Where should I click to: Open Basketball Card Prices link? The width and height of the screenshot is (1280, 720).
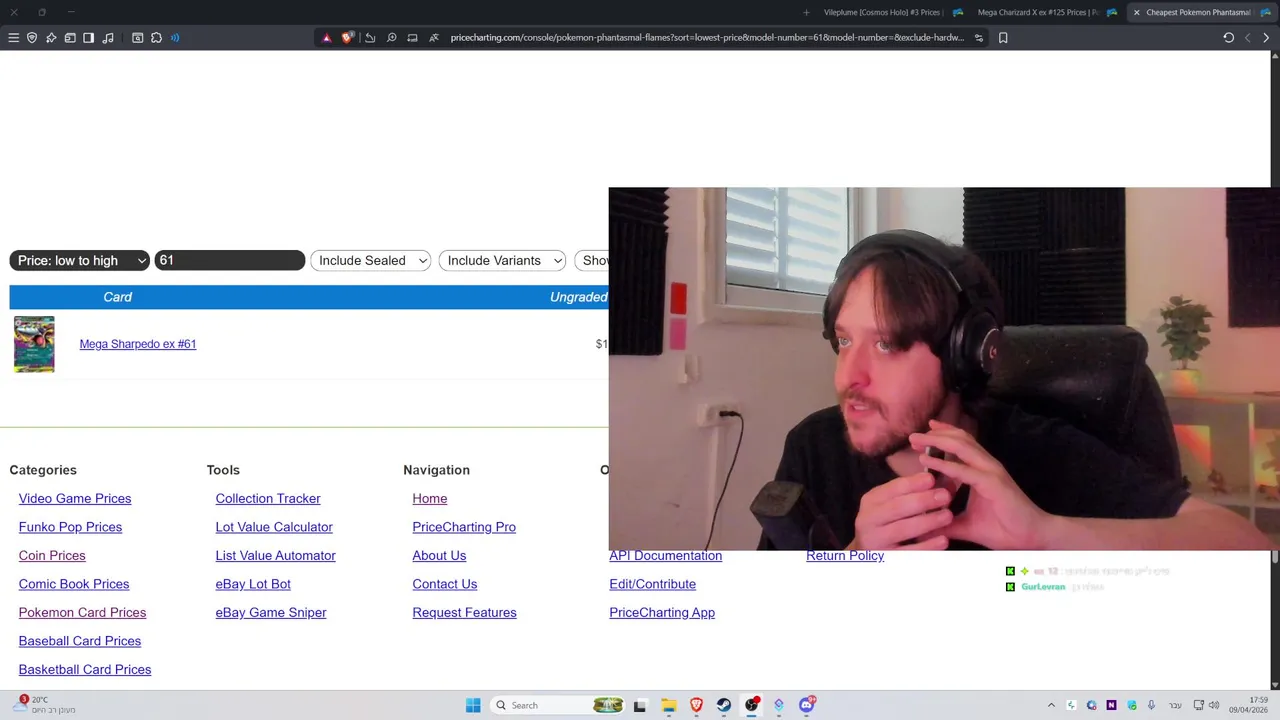[x=85, y=669]
